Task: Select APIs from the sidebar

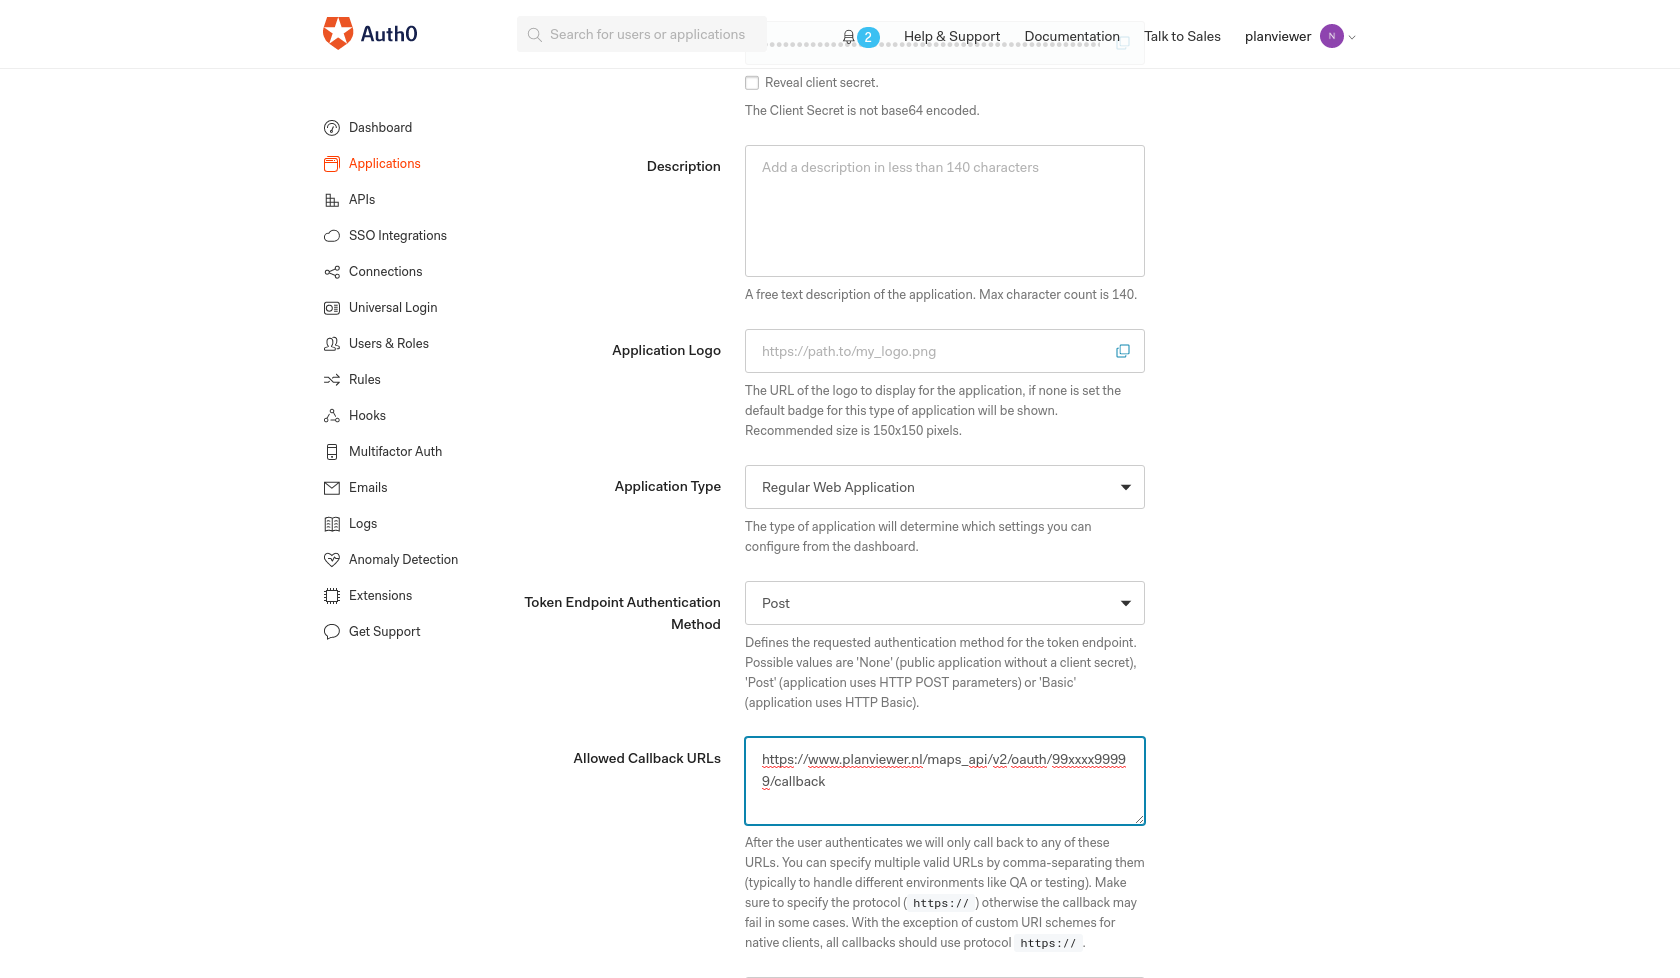Action: tap(362, 199)
